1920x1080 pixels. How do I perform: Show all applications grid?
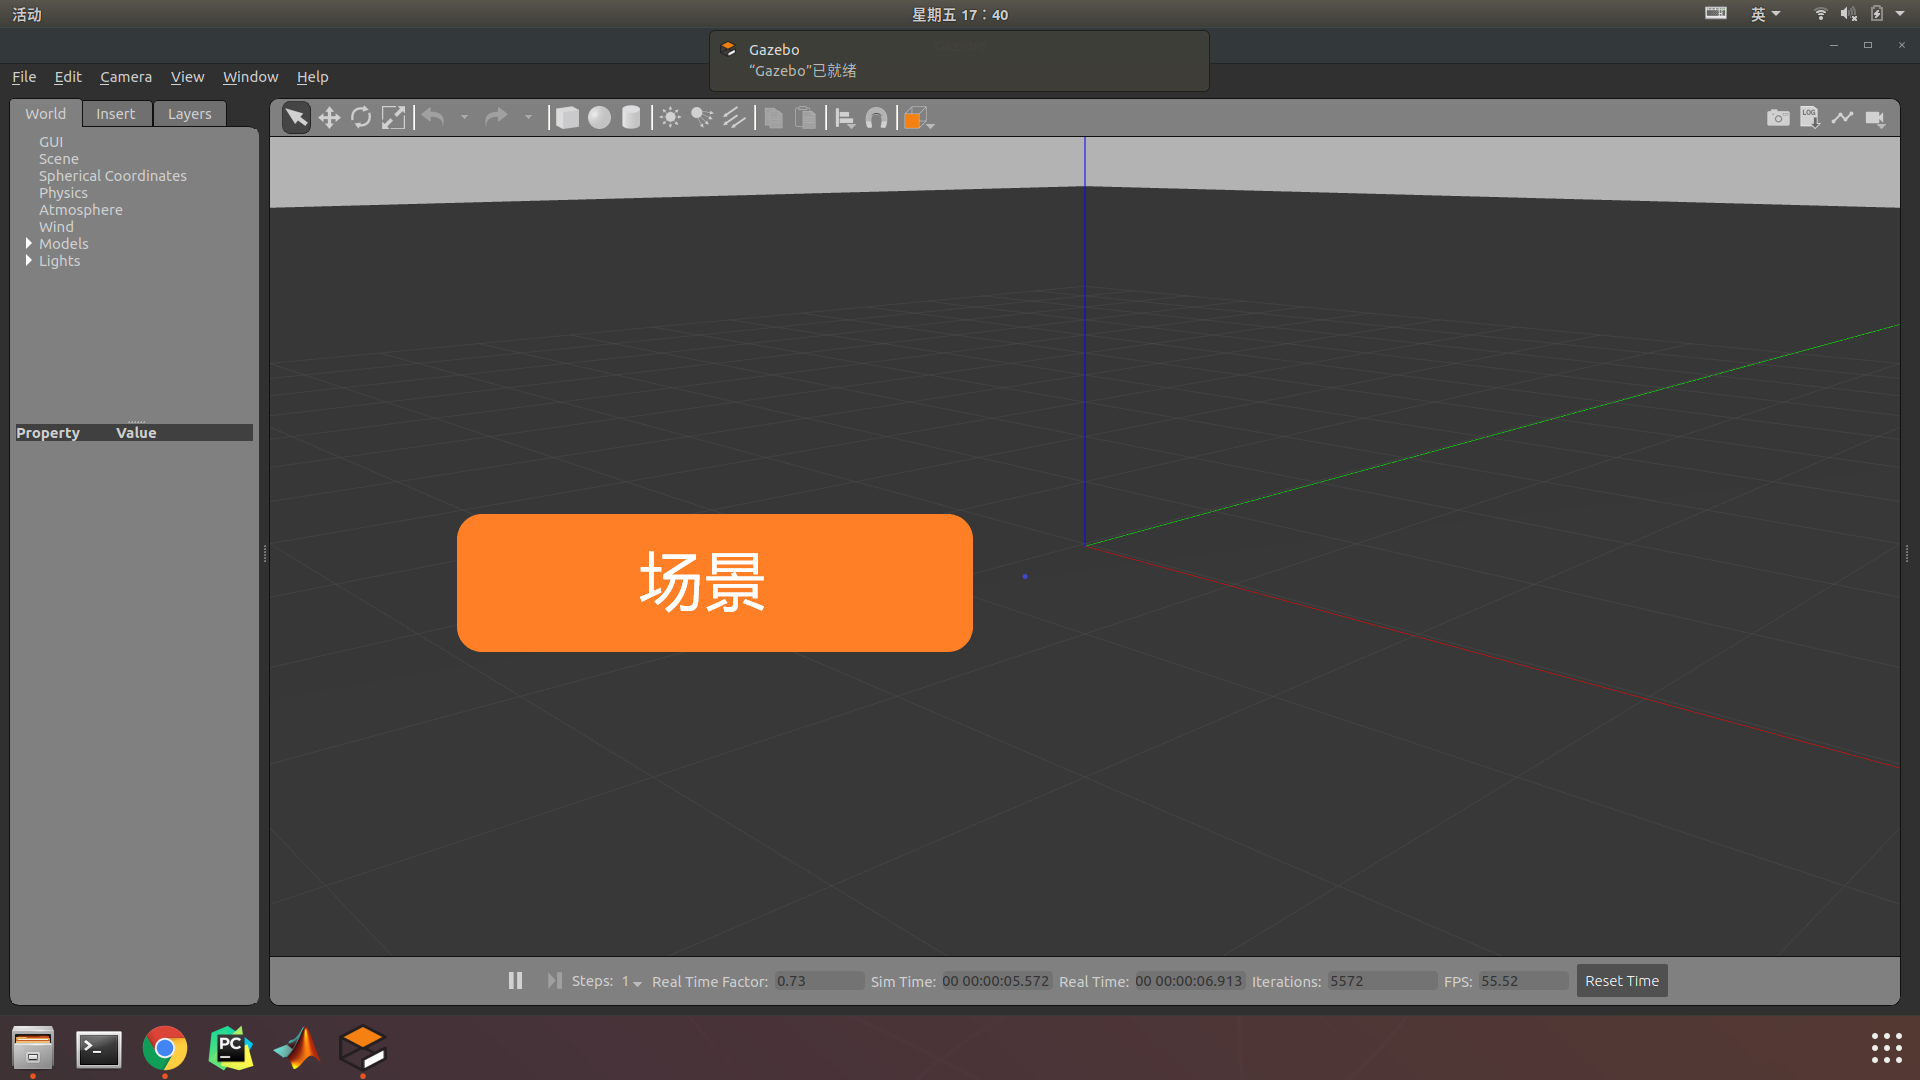[x=1886, y=1048]
